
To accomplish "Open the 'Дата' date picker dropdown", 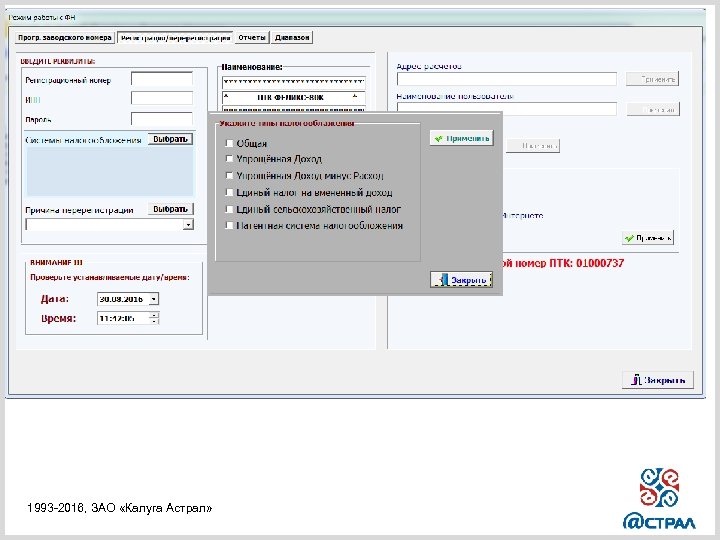I will click(154, 299).
